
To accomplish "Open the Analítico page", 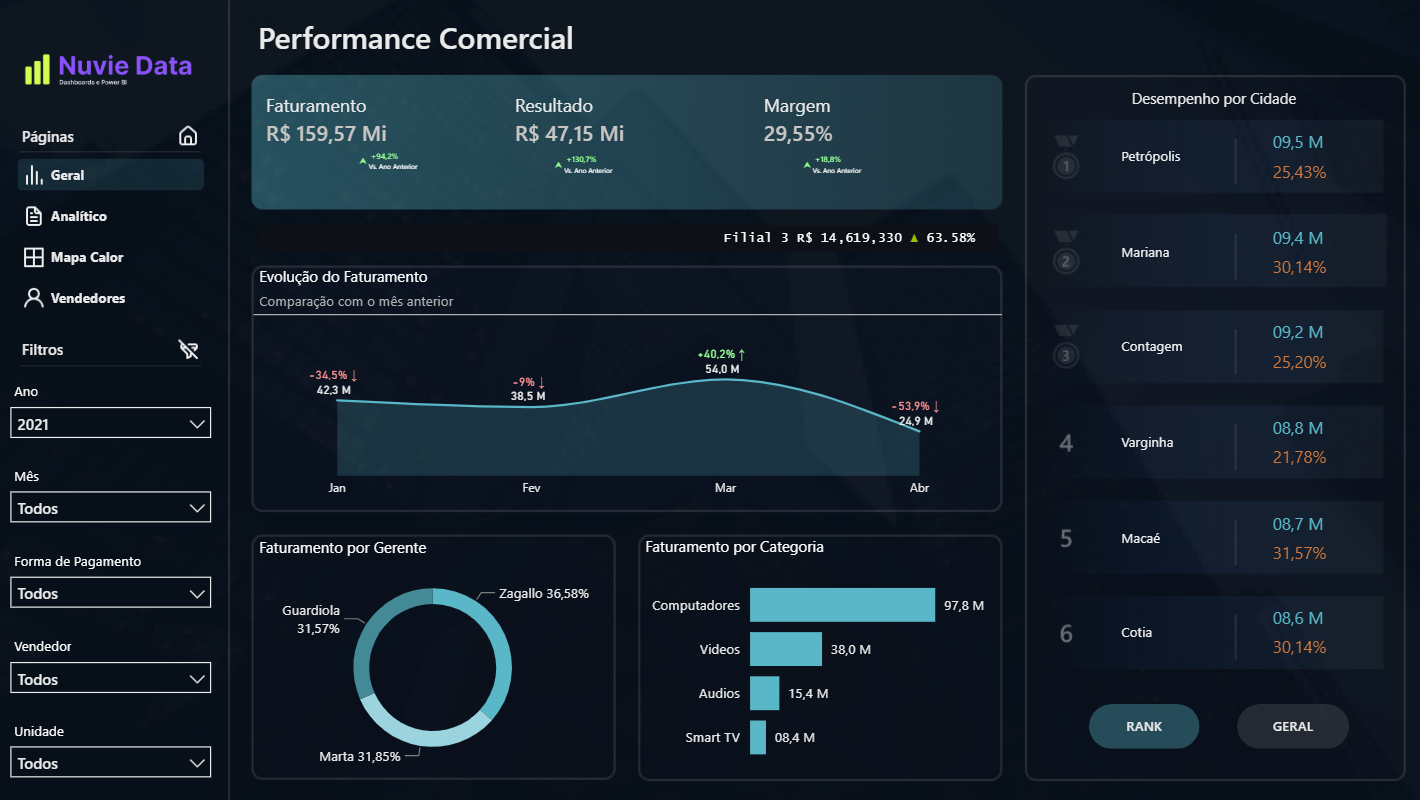I will (111, 216).
